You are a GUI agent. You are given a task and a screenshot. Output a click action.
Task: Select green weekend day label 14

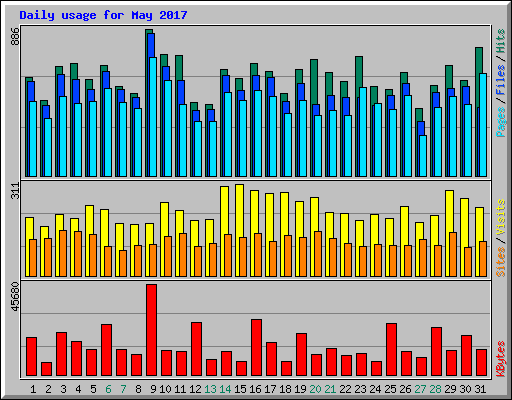pyautogui.click(x=225, y=389)
